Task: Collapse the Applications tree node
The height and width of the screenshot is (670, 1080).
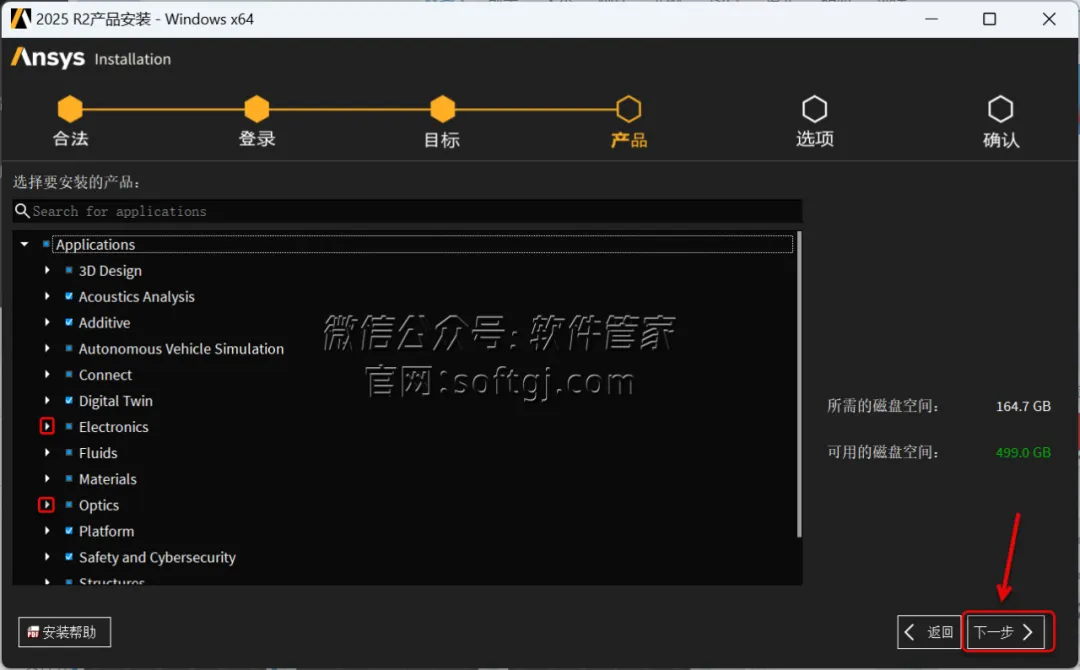Action: click(x=24, y=244)
